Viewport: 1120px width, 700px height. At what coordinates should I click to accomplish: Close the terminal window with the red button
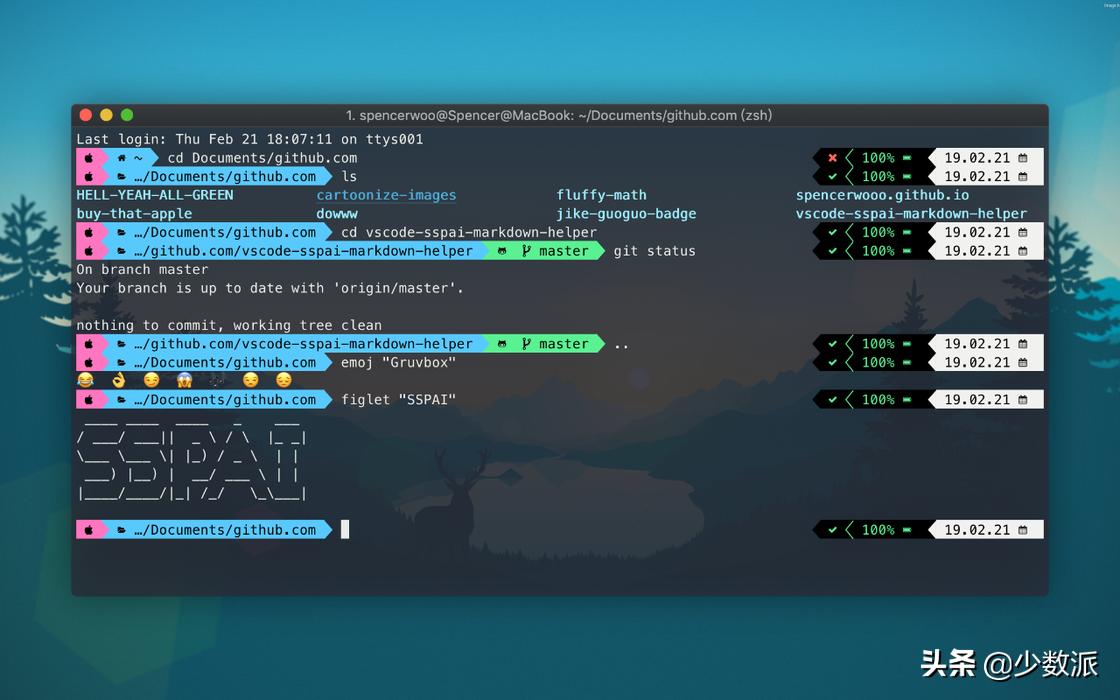pos(86,115)
